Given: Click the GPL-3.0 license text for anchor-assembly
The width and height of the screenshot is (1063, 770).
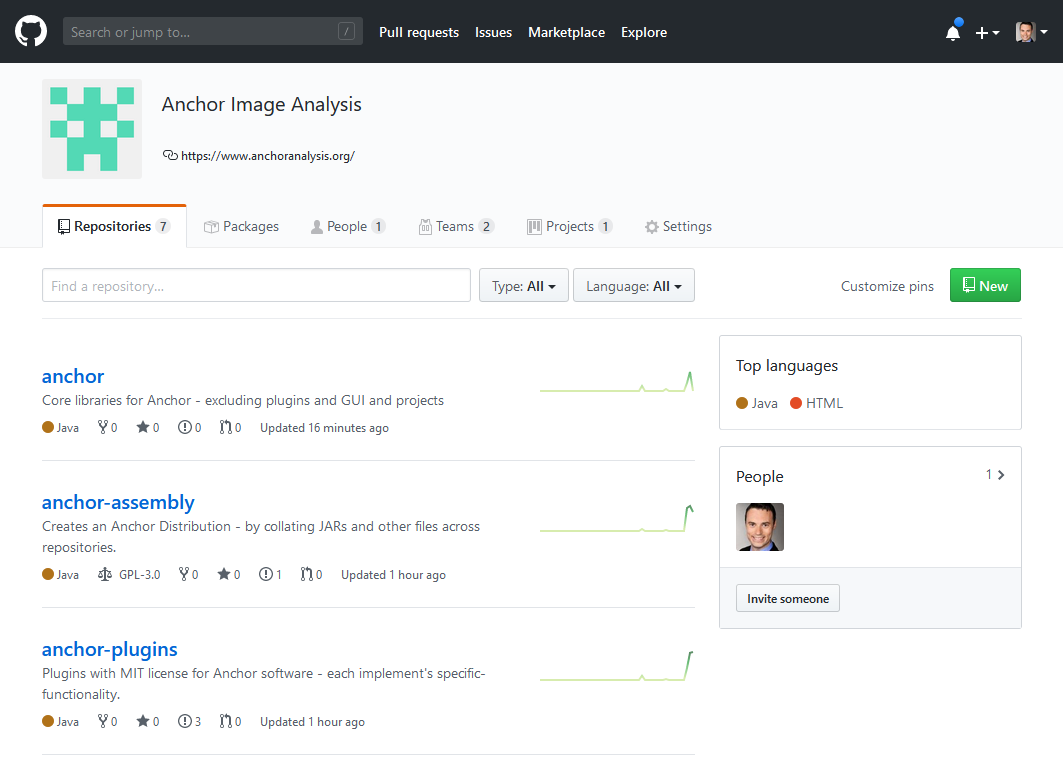Looking at the screenshot, I should [140, 575].
